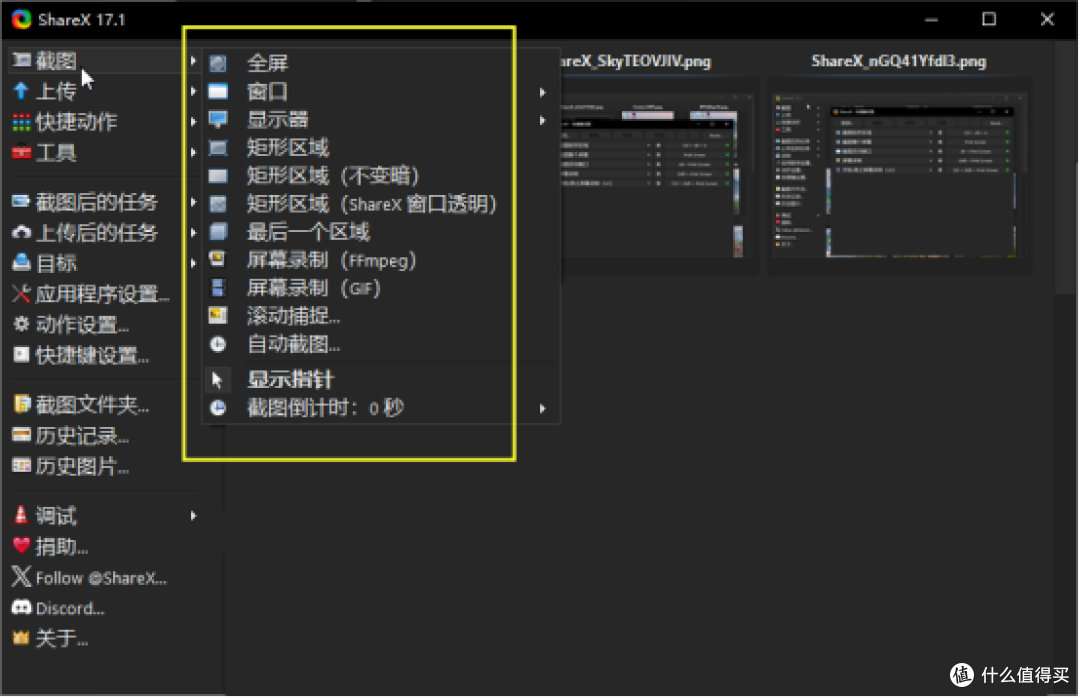Click the 调试 traffic cone icon
The height and width of the screenshot is (698, 1080).
click(x=21, y=515)
